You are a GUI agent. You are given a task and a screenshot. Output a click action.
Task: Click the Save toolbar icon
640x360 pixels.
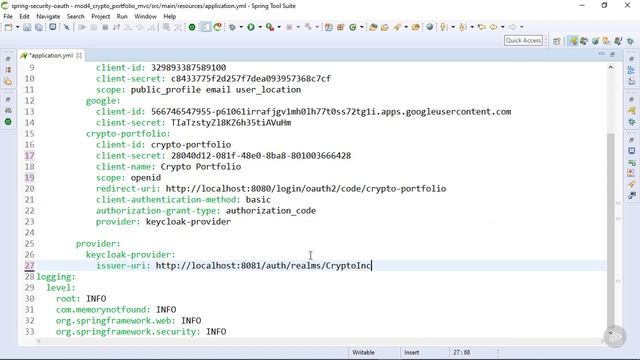[x=27, y=27]
